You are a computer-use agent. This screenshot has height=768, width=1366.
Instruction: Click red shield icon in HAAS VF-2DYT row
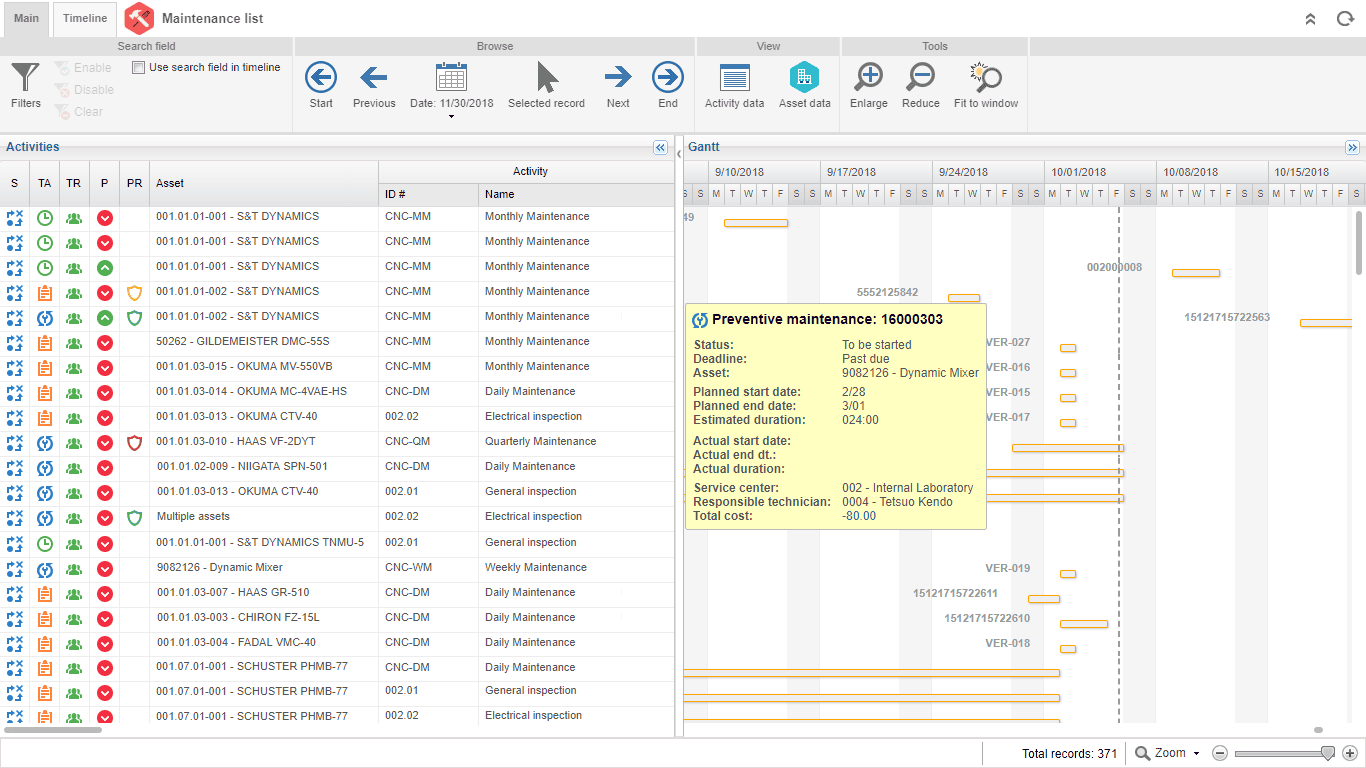pos(135,443)
